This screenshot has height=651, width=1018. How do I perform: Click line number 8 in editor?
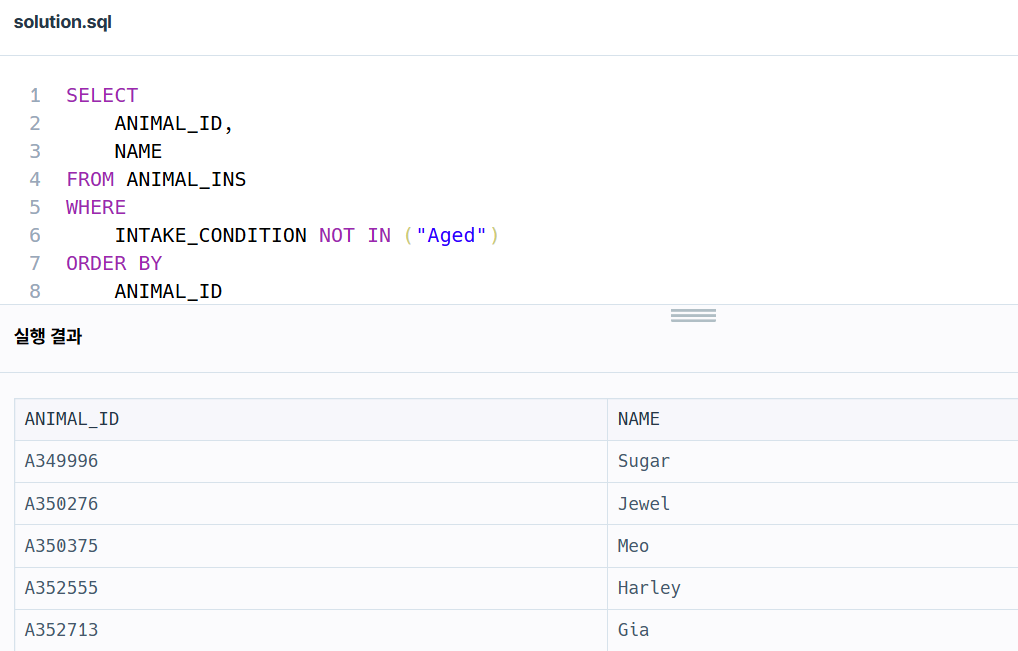click(x=35, y=291)
